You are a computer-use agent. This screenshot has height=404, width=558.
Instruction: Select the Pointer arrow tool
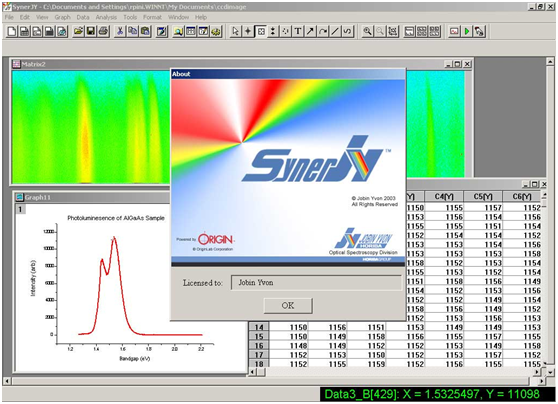coord(235,32)
